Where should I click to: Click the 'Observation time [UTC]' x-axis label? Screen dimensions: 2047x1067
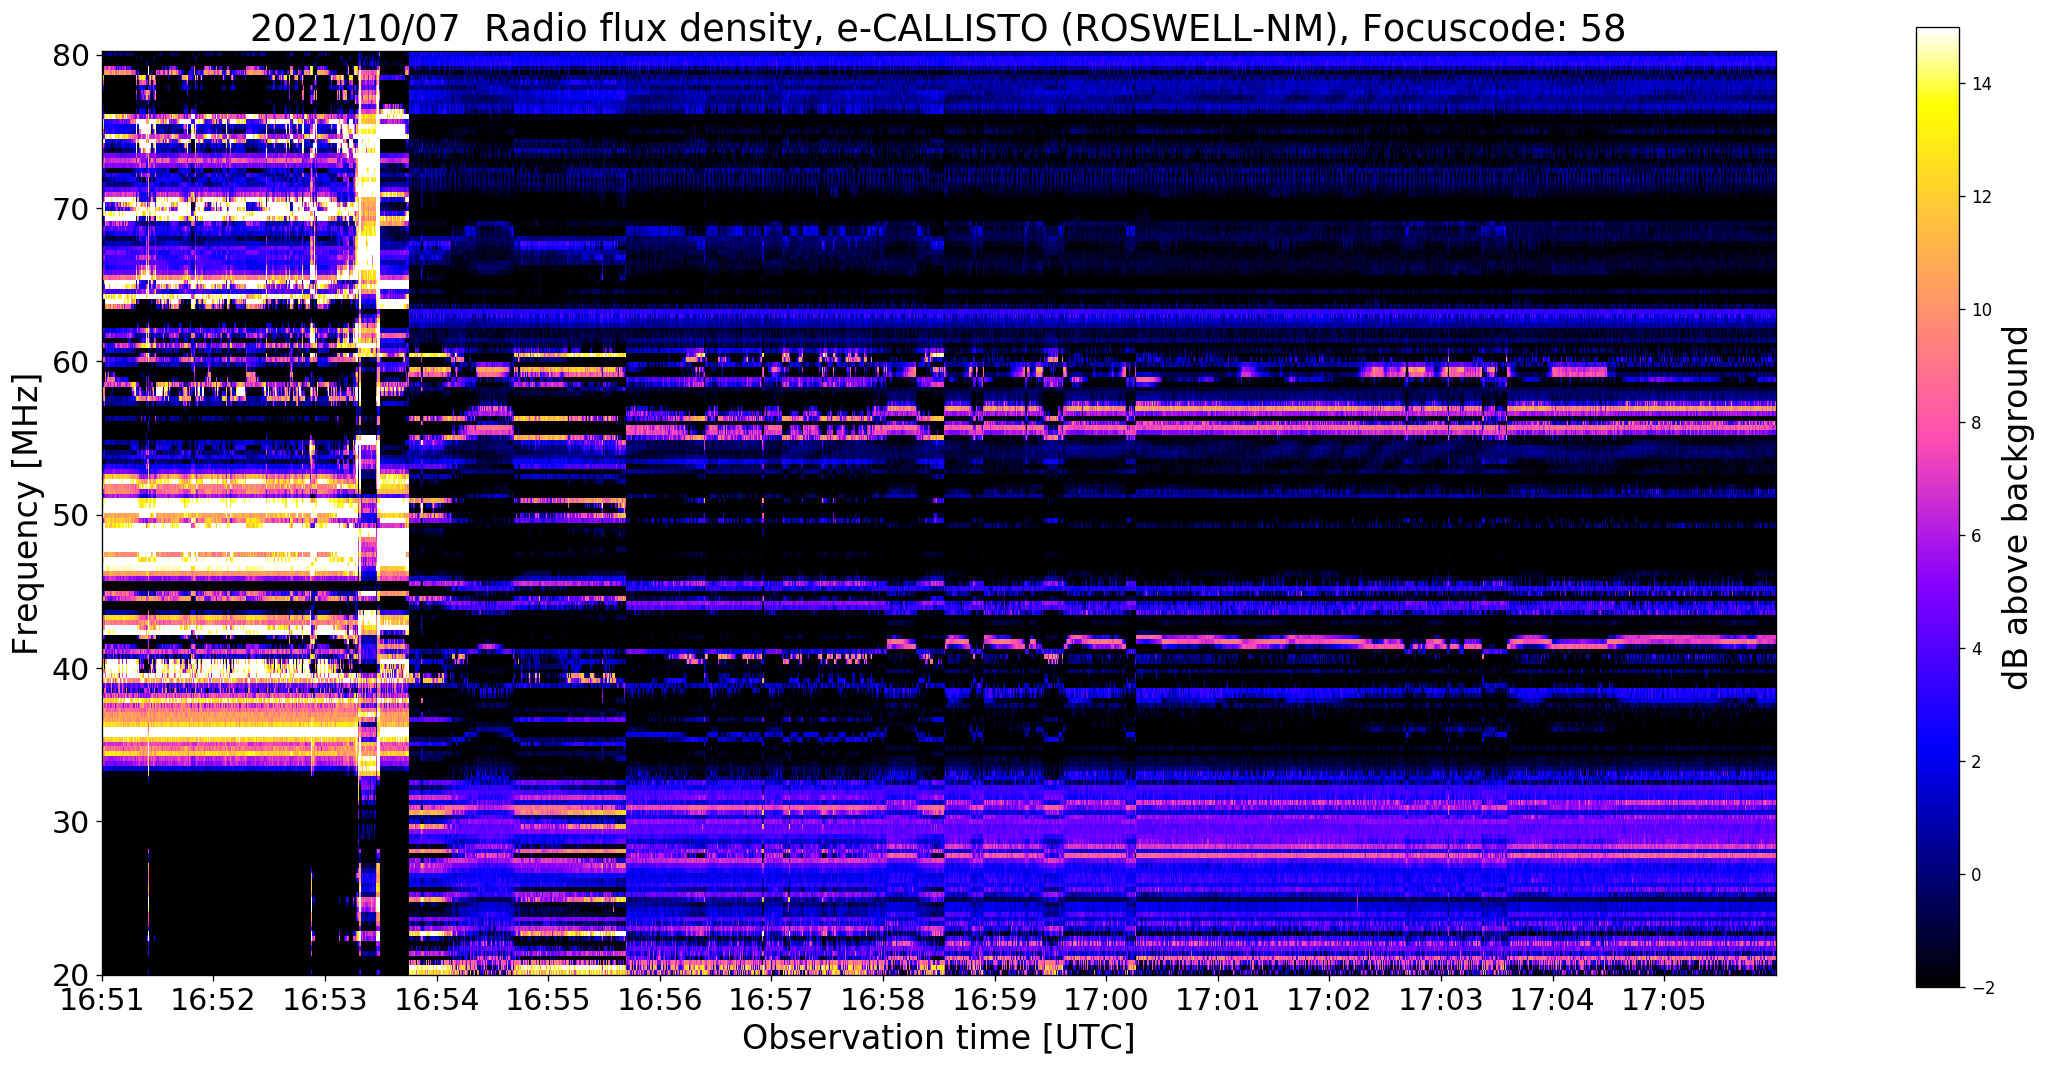pos(938,1038)
